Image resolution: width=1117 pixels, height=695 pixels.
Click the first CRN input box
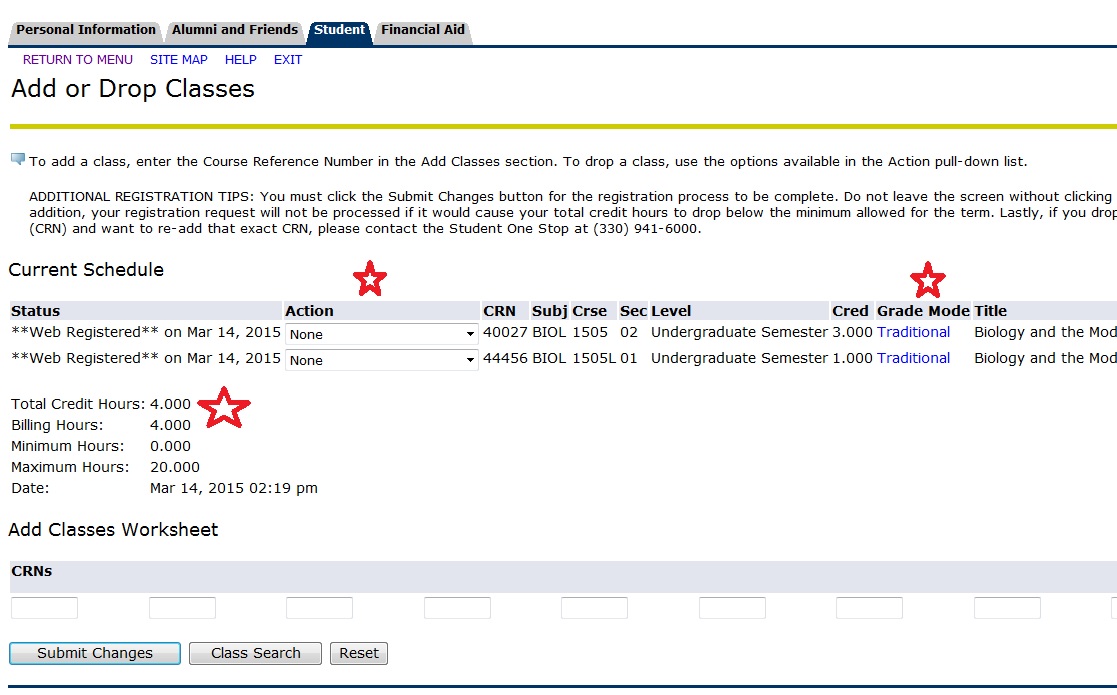(45, 607)
